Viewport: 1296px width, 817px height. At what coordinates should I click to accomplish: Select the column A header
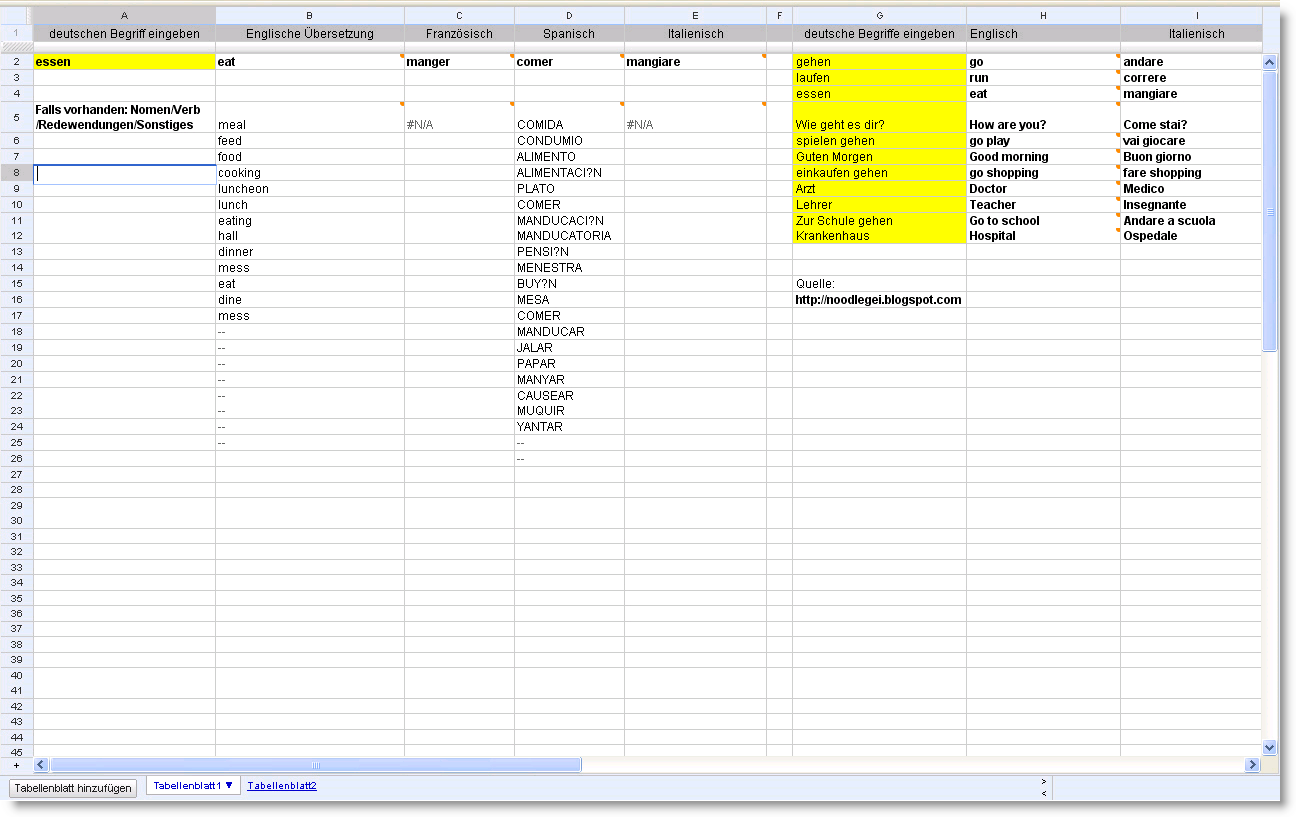click(x=124, y=15)
